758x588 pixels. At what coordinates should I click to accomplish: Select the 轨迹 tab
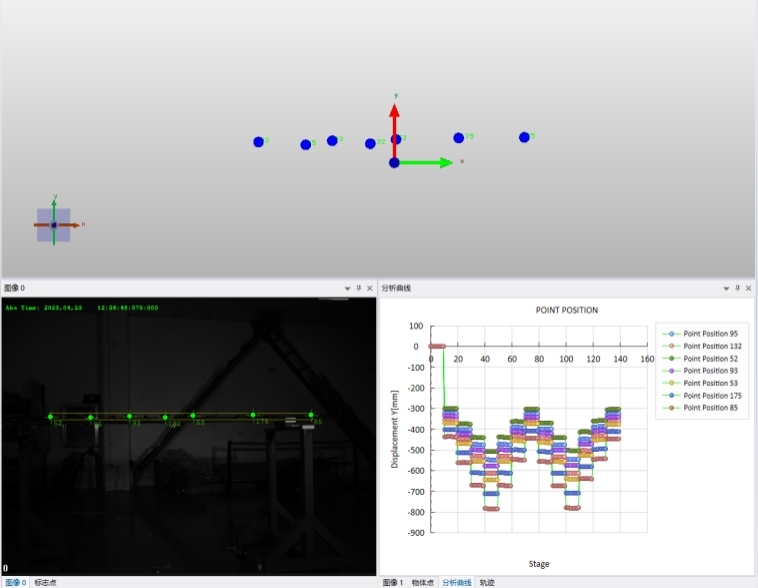click(x=487, y=582)
